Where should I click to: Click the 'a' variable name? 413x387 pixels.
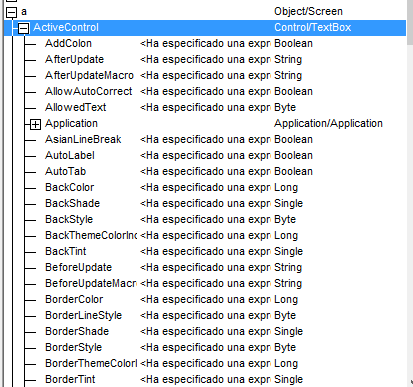click(x=24, y=12)
